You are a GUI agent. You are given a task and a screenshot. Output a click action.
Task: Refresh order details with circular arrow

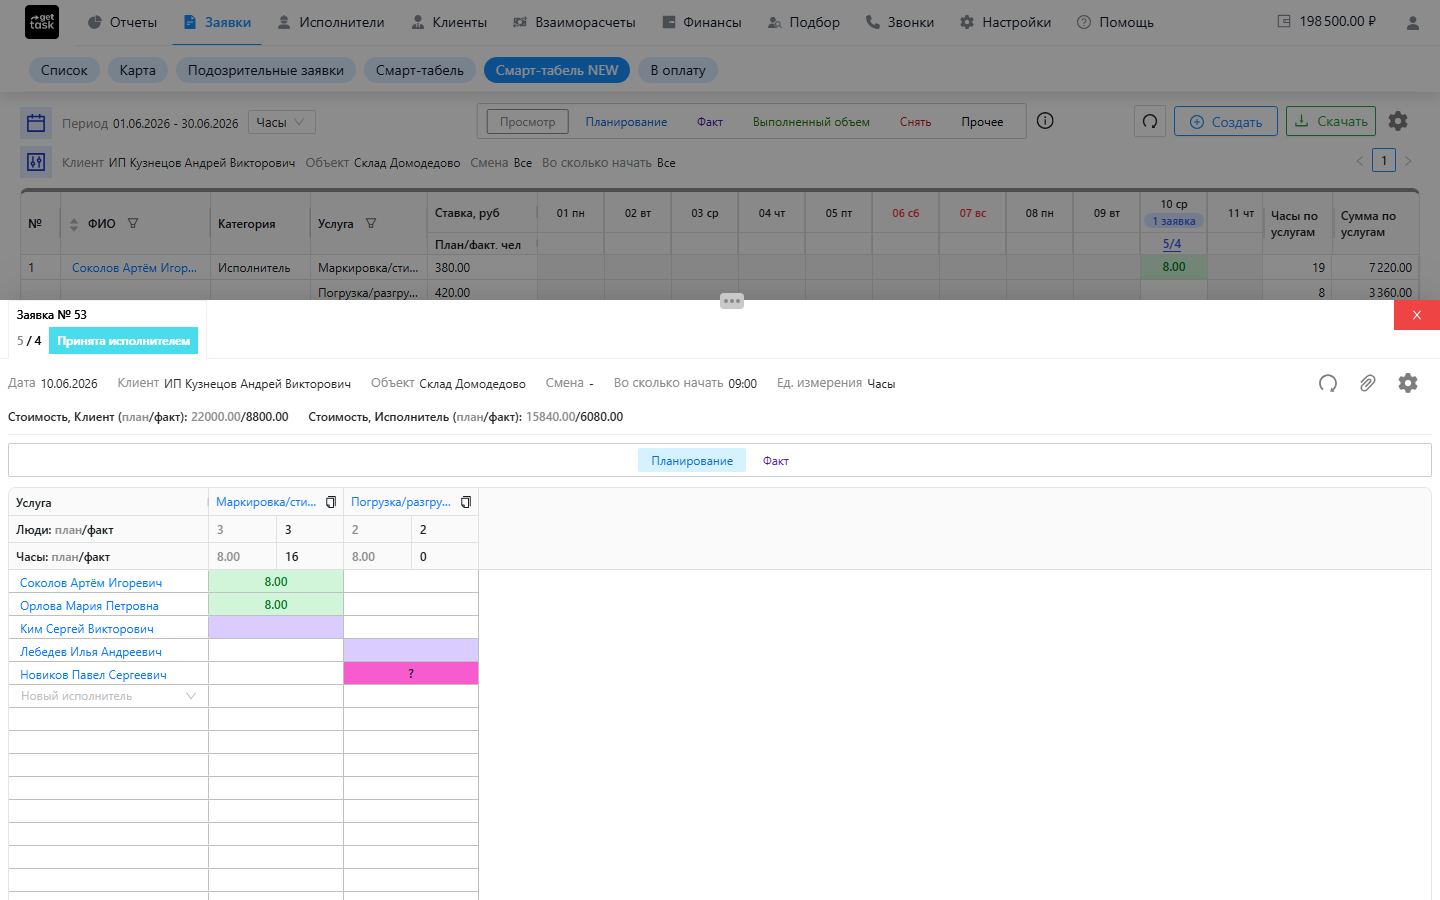(1328, 383)
